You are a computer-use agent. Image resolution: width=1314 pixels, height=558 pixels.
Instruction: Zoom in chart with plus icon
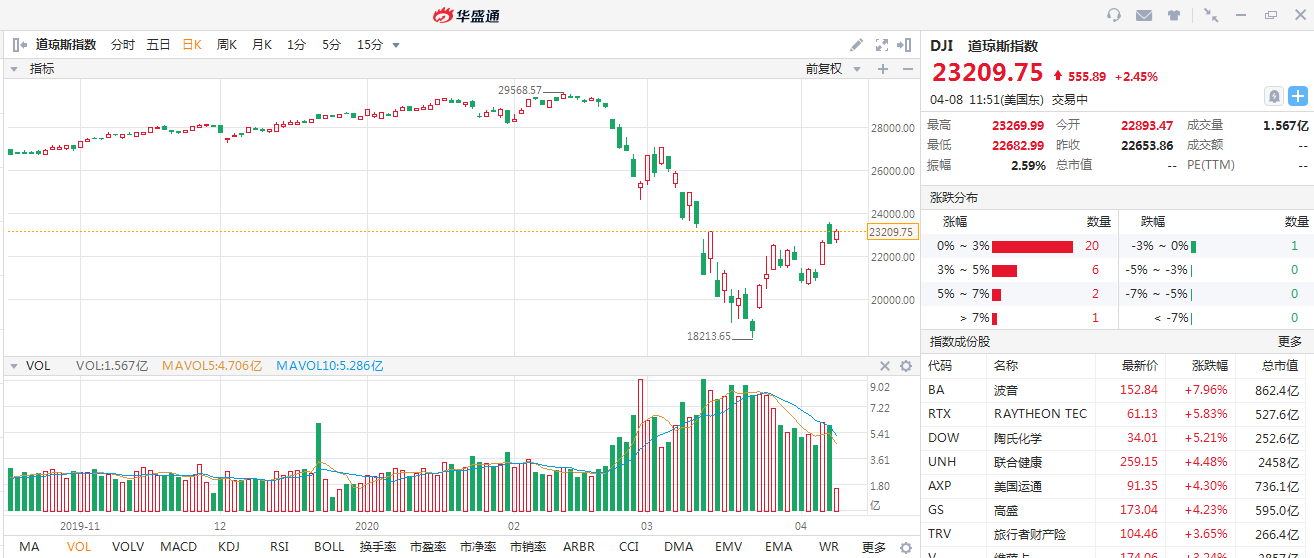[883, 69]
